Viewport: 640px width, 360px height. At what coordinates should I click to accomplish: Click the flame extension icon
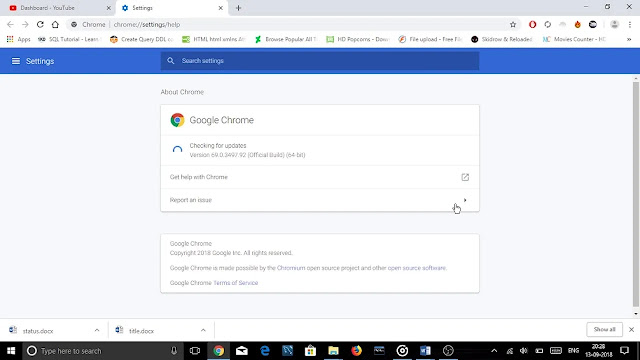(578, 24)
